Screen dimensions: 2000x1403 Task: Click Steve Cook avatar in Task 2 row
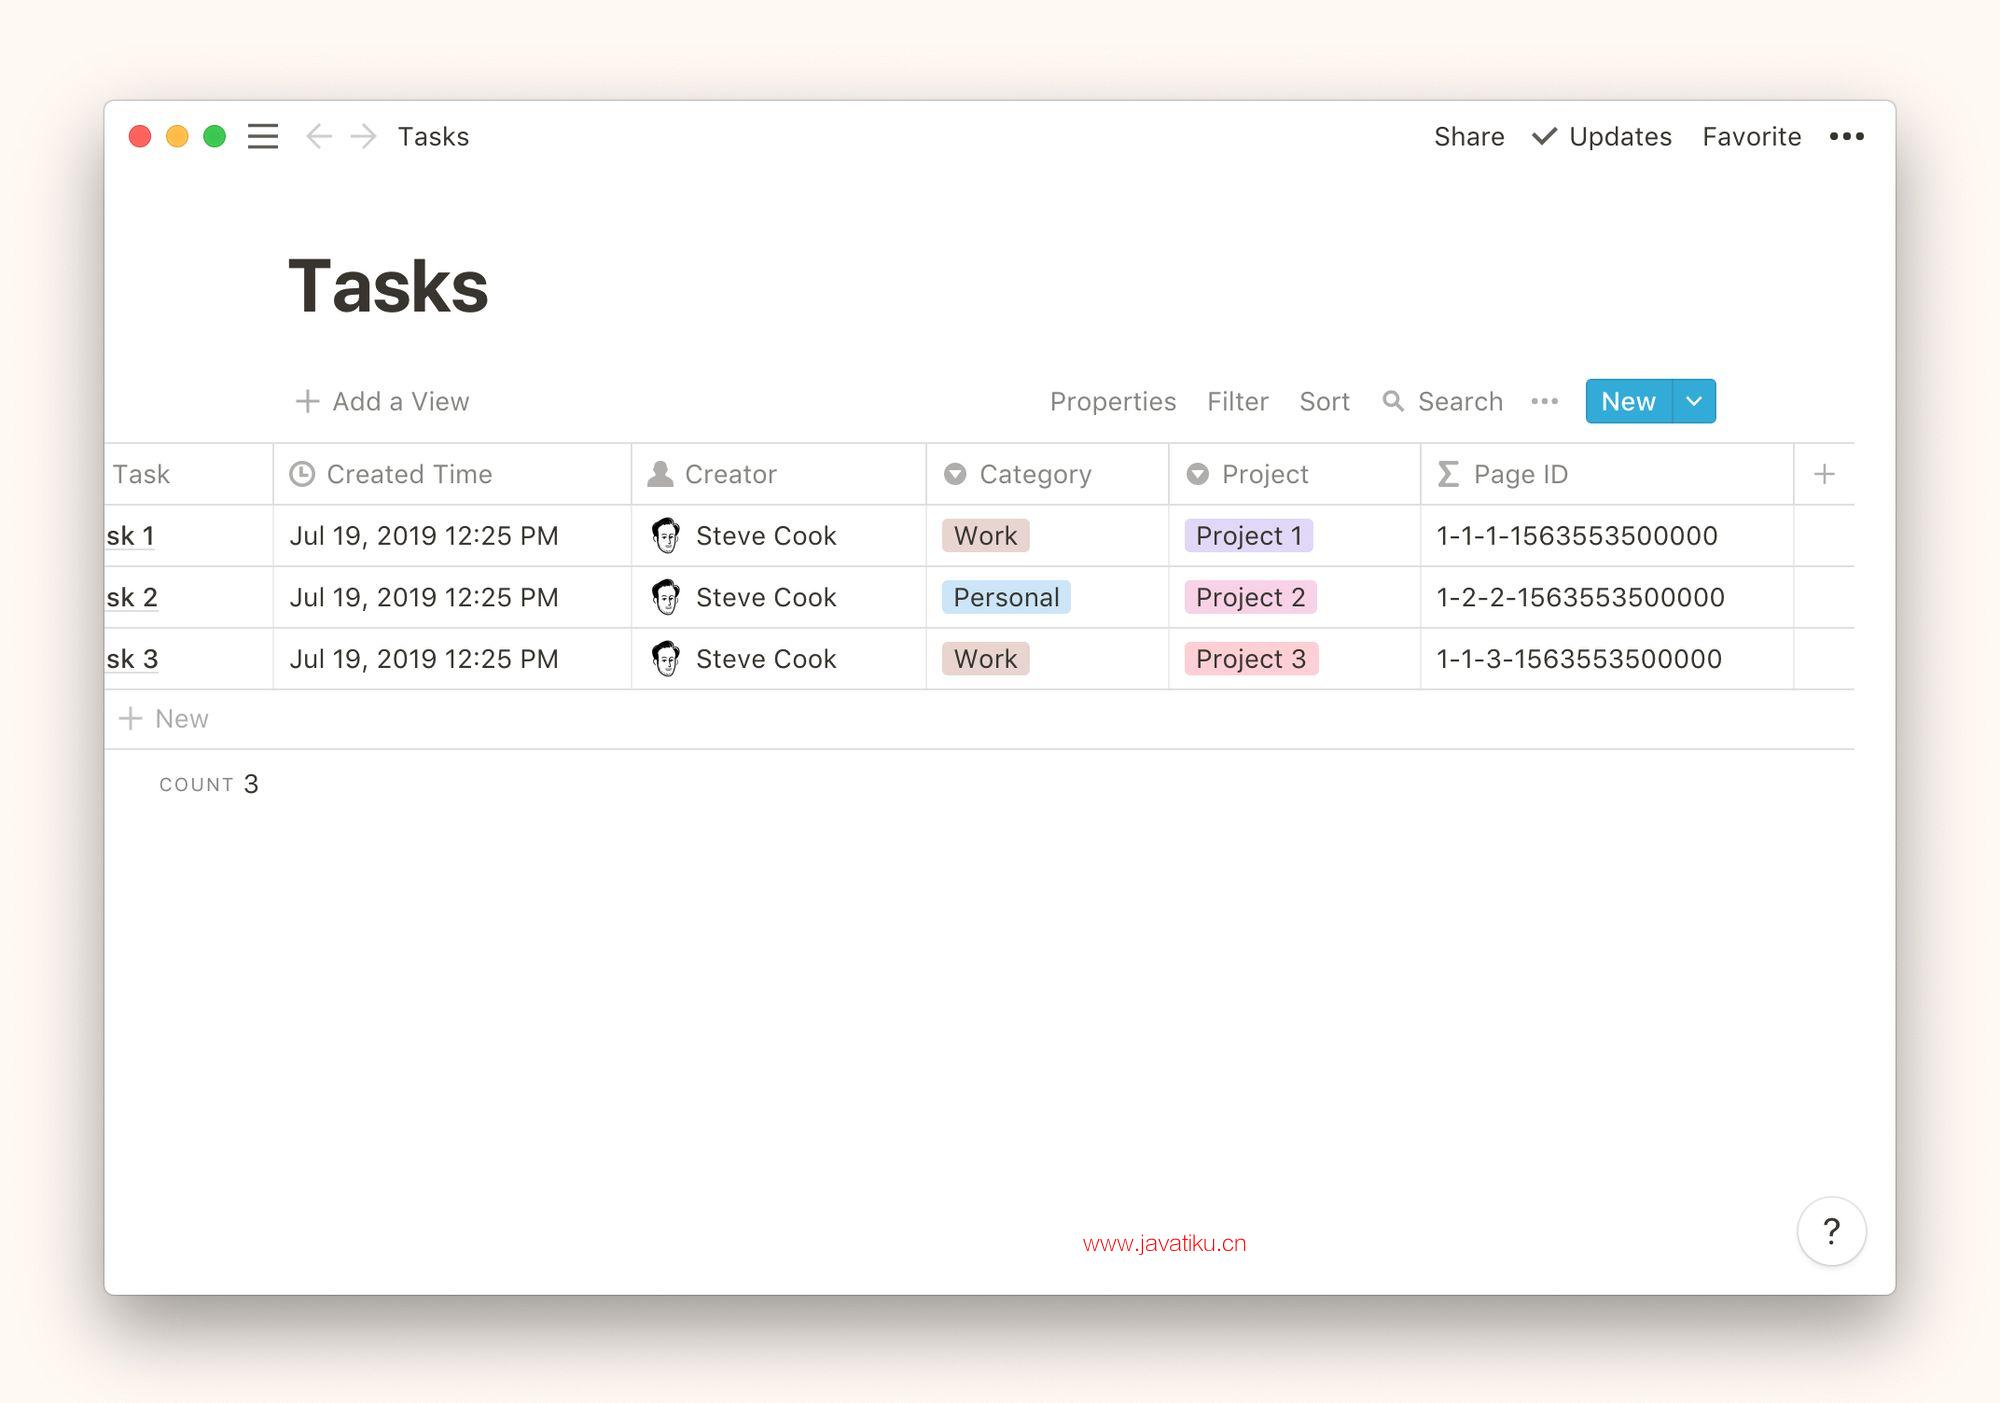pyautogui.click(x=665, y=597)
